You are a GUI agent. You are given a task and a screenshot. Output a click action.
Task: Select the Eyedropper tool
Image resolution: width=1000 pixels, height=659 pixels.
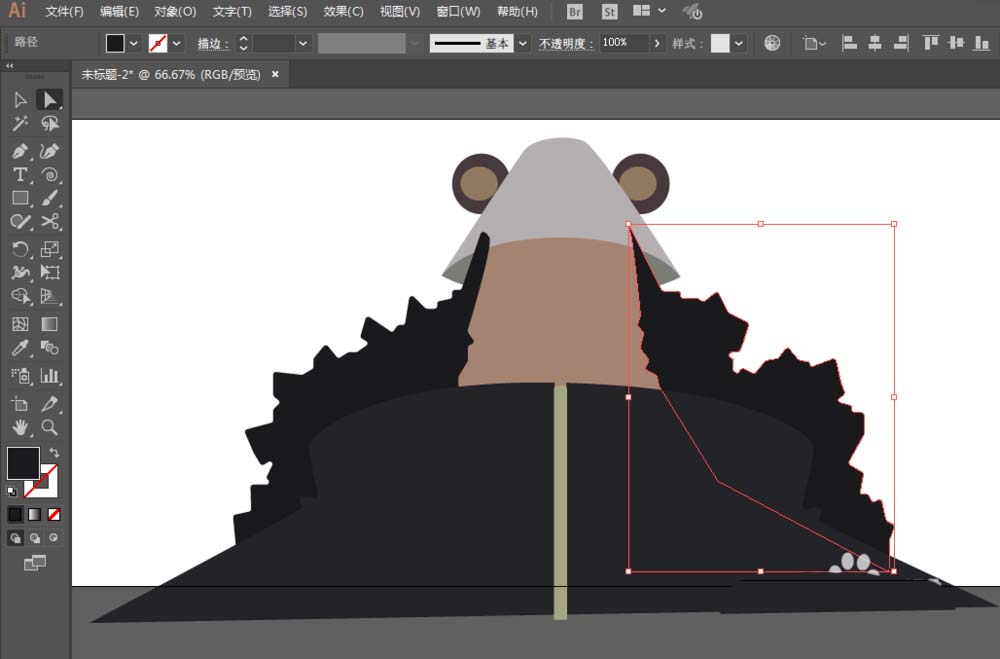click(x=20, y=349)
